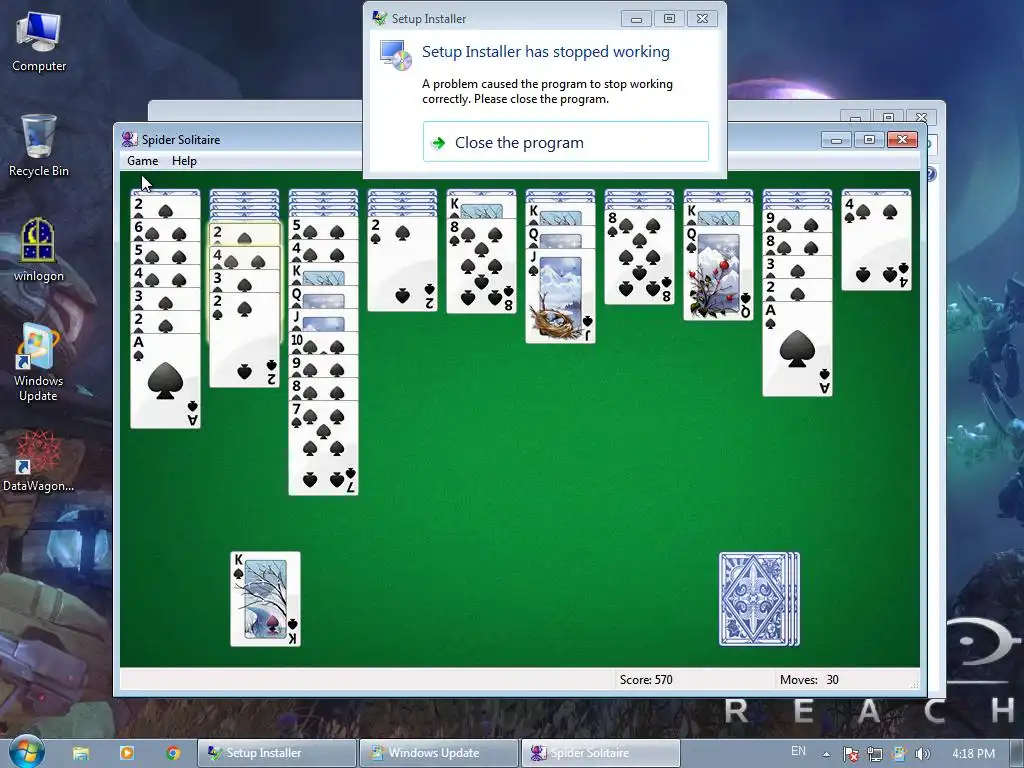Open the Windows Update desktop shortcut
Screen dimensions: 1024x768
click(x=39, y=362)
